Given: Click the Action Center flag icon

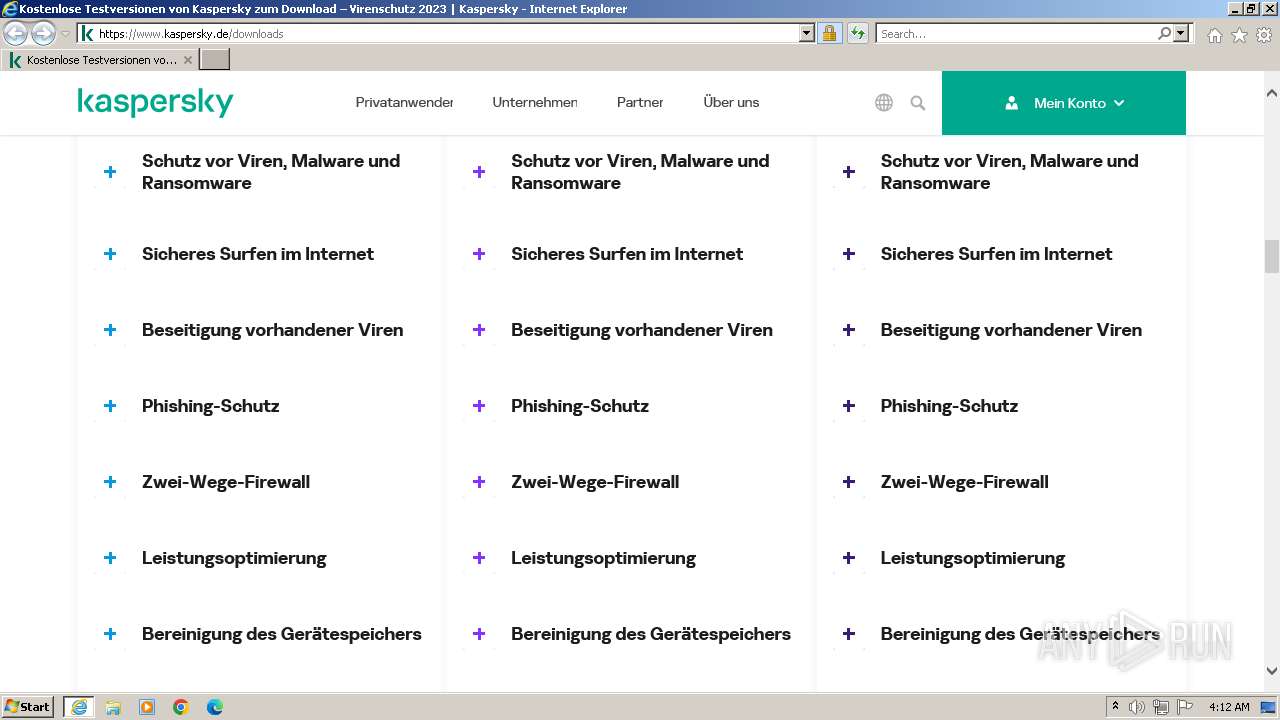Looking at the screenshot, I should tap(1185, 707).
